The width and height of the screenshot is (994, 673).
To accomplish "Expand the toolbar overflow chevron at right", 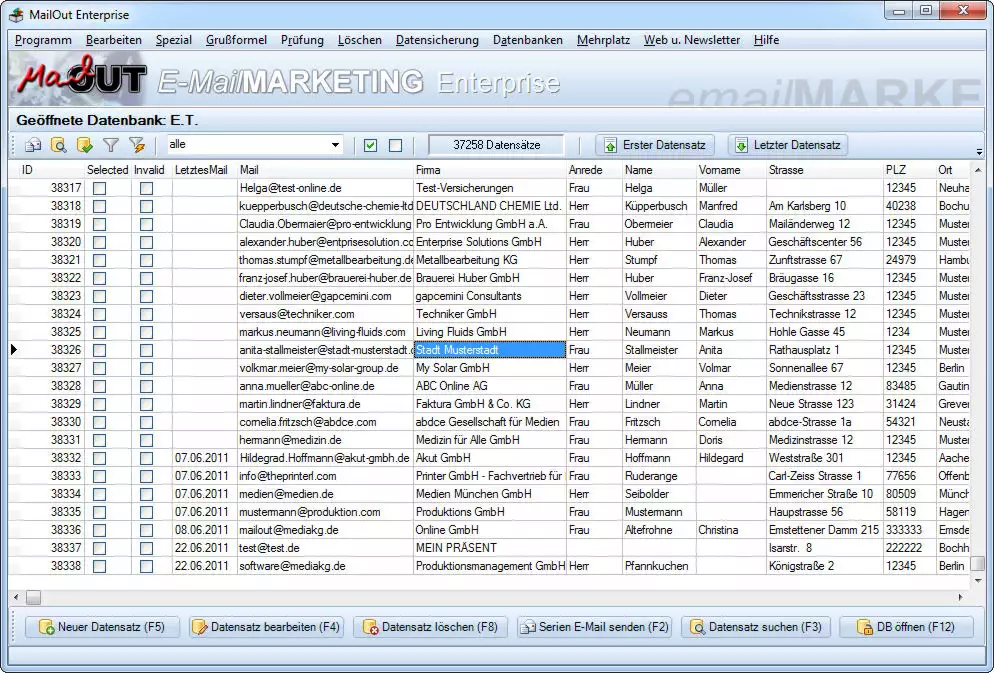I will [979, 152].
